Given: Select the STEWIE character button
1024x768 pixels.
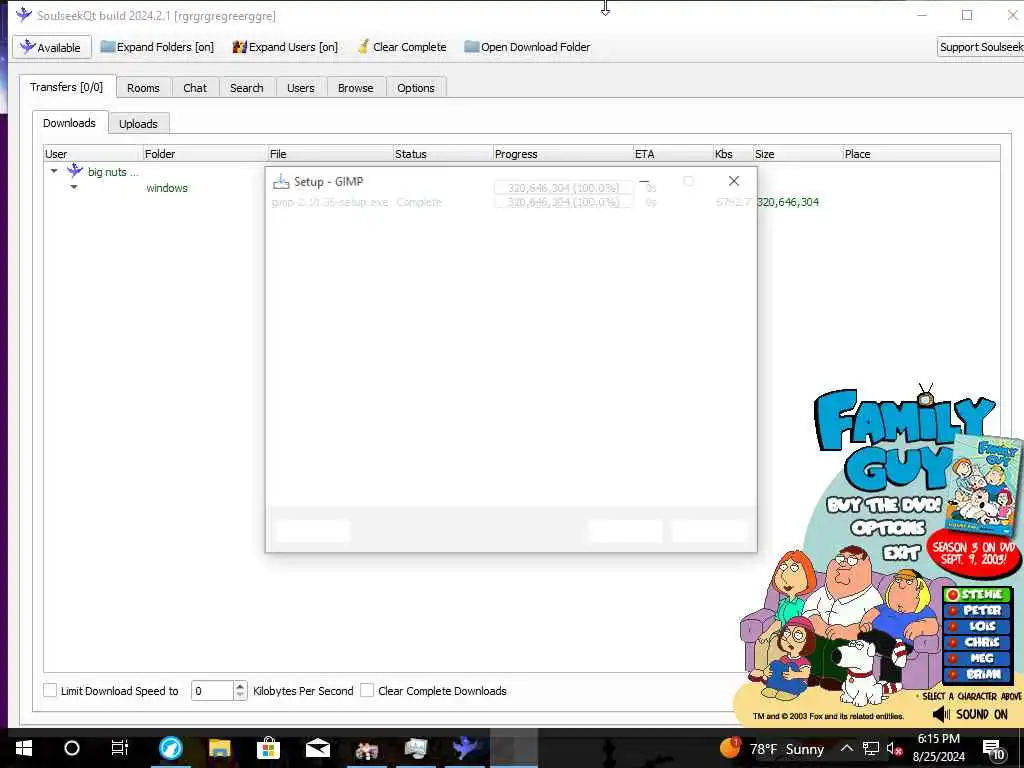Looking at the screenshot, I should (x=978, y=594).
